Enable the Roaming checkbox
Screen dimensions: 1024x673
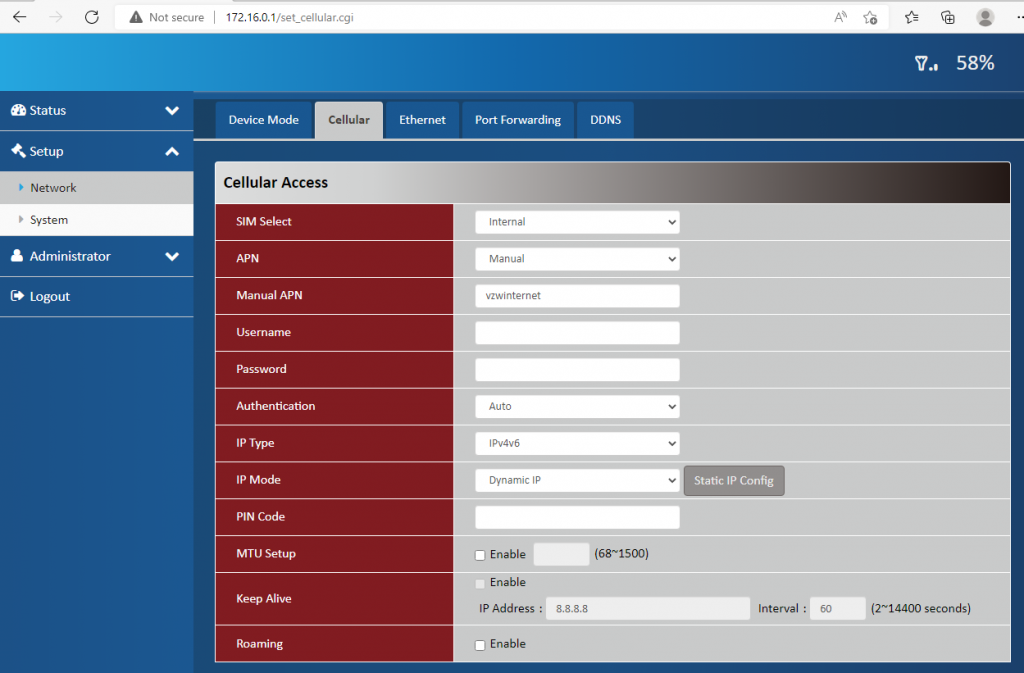480,645
